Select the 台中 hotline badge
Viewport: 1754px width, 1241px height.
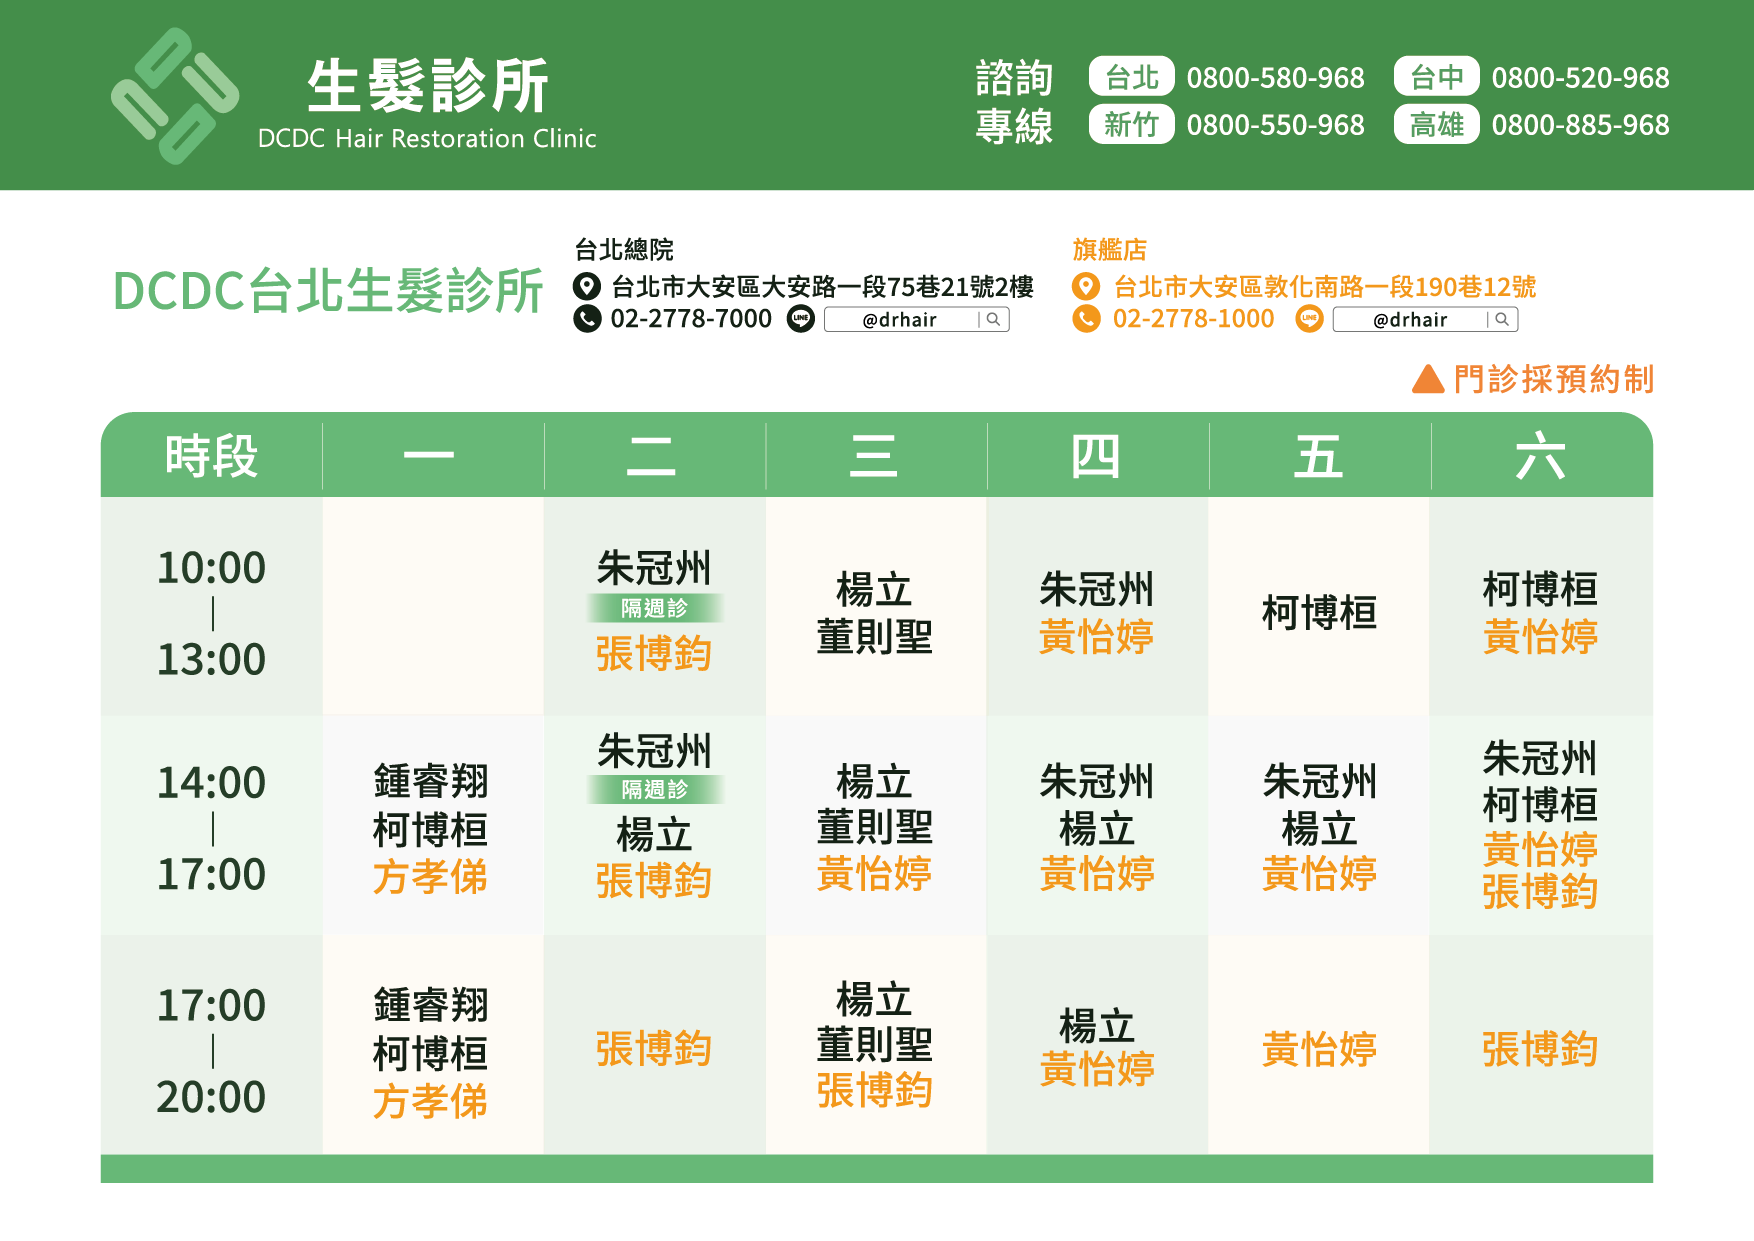[1436, 77]
